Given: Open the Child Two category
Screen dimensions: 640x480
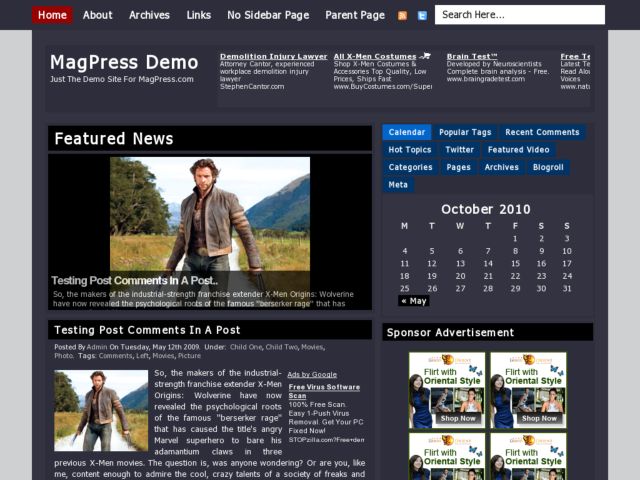Looking at the screenshot, I should pyautogui.click(x=281, y=347).
